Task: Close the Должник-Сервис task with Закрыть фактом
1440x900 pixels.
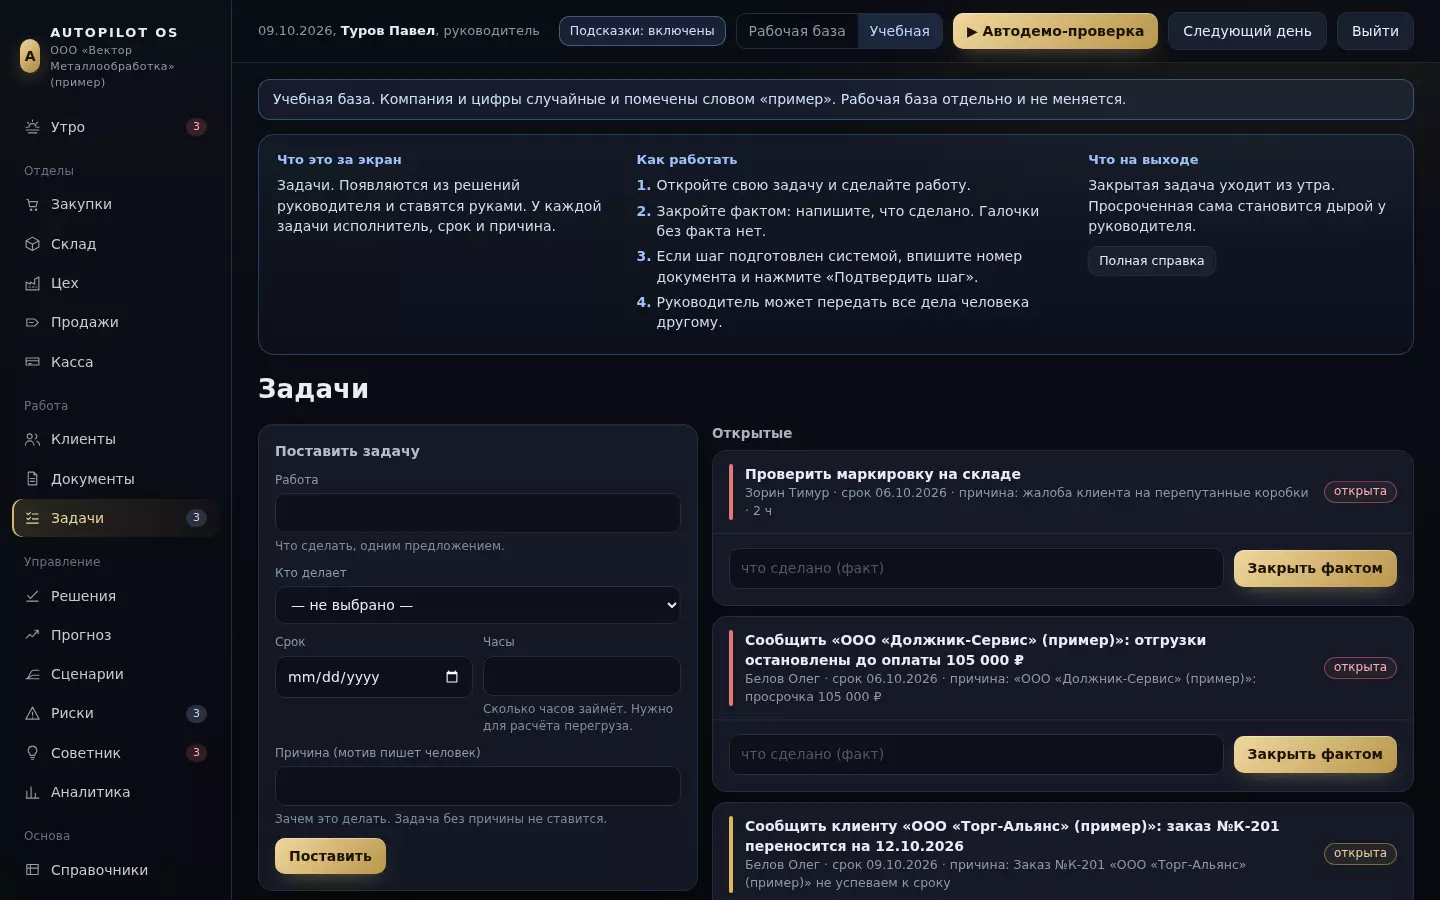Action: click(1315, 754)
